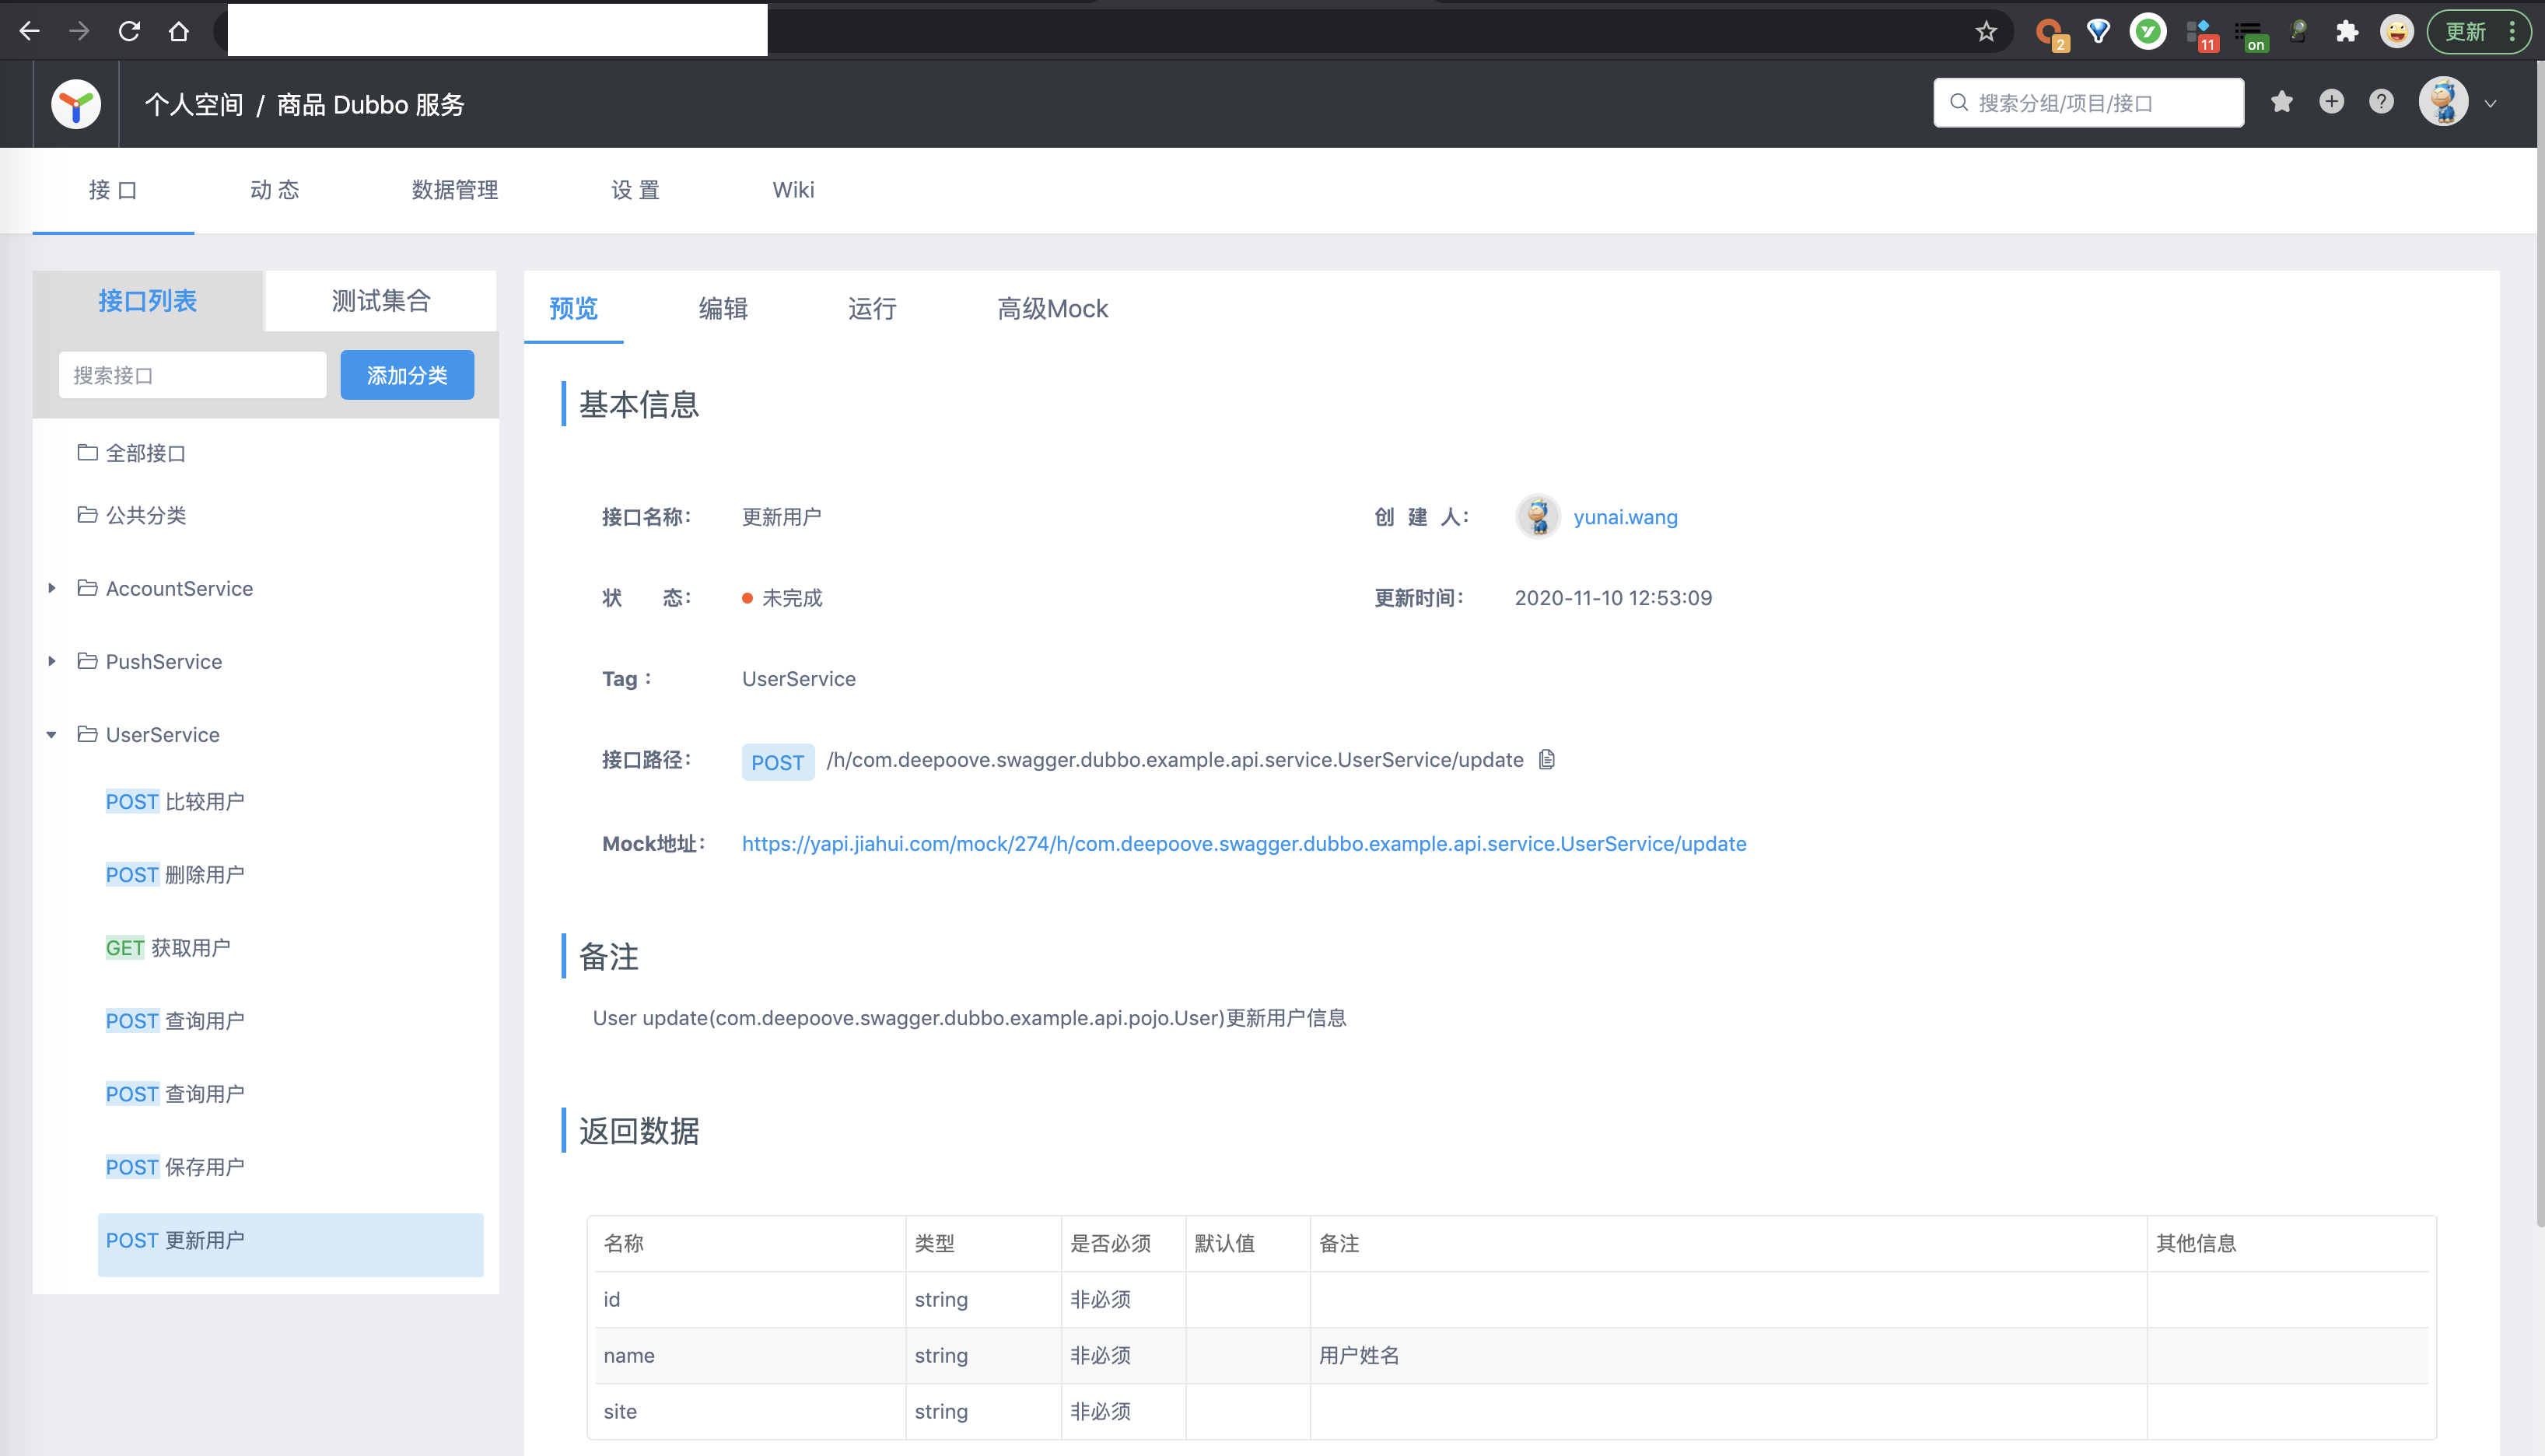Copy the interface path using the clipboard icon

[x=1547, y=760]
